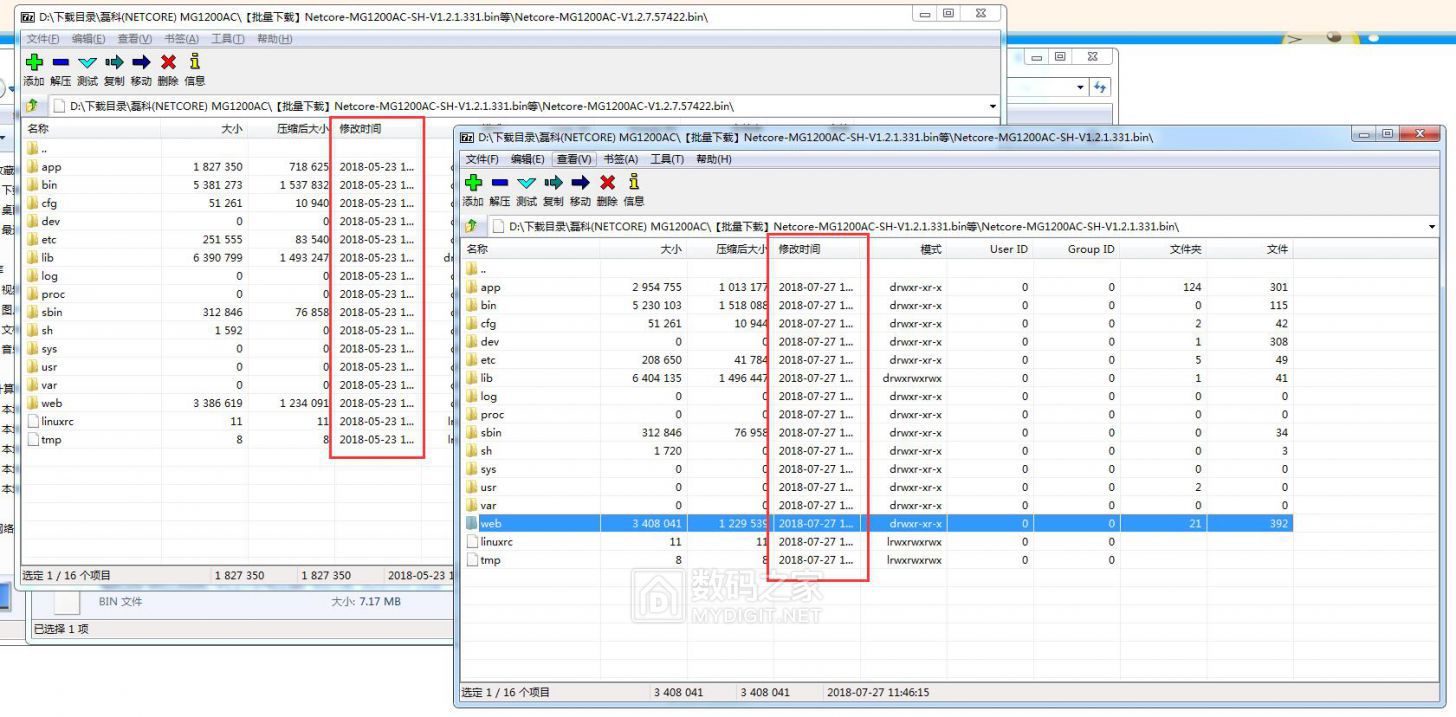The image size is (1456, 717).
Task: Open address bar dropdown in front window
Action: [1433, 227]
